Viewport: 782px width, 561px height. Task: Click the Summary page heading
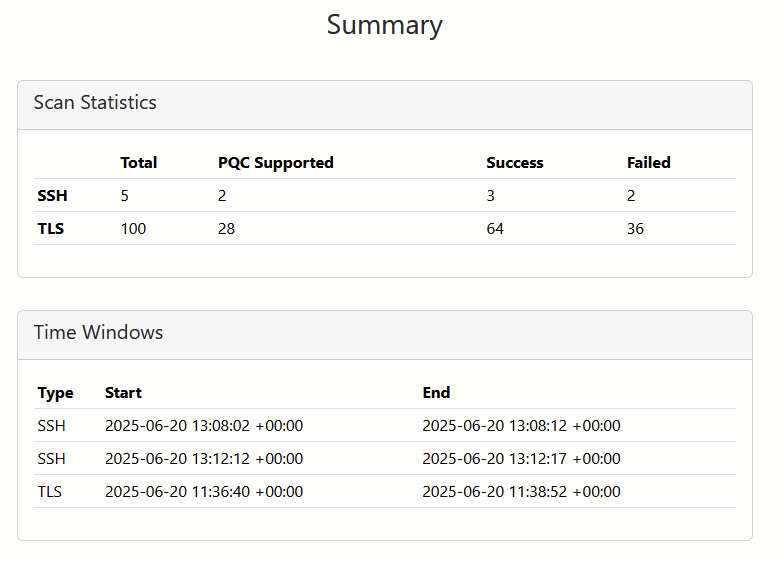click(384, 25)
